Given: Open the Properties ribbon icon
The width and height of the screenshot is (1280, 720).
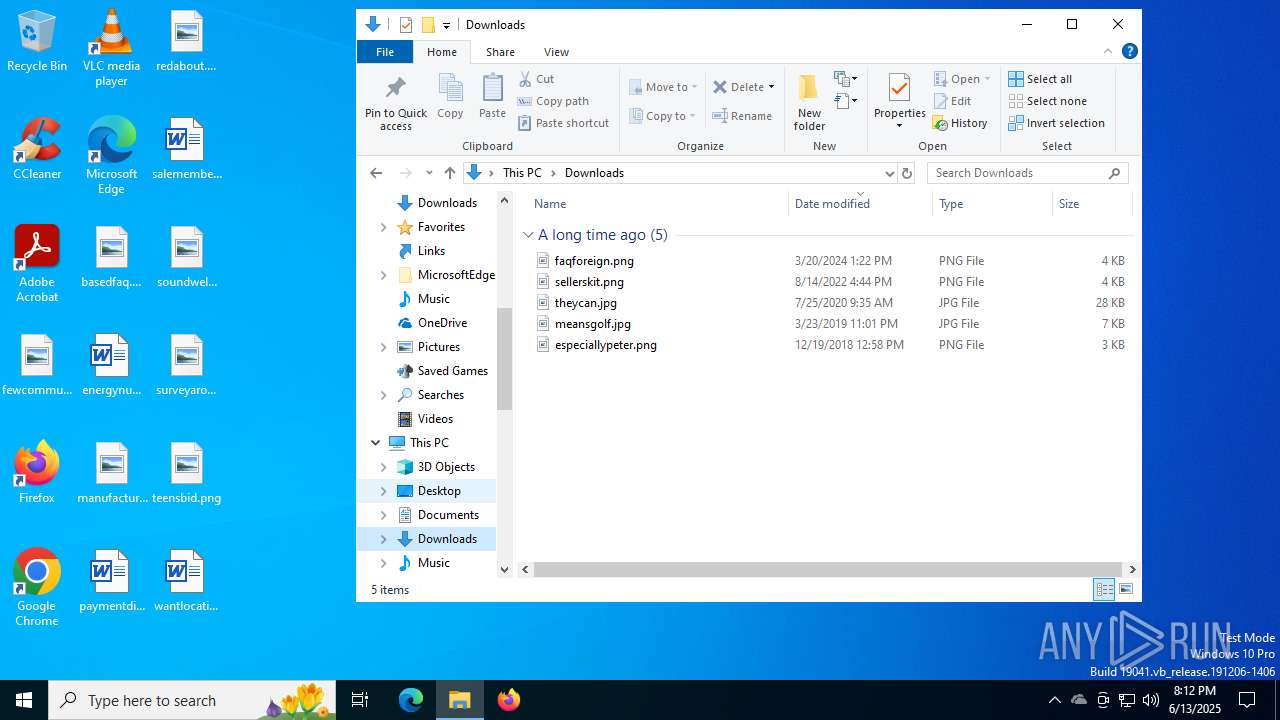Looking at the screenshot, I should [x=899, y=89].
